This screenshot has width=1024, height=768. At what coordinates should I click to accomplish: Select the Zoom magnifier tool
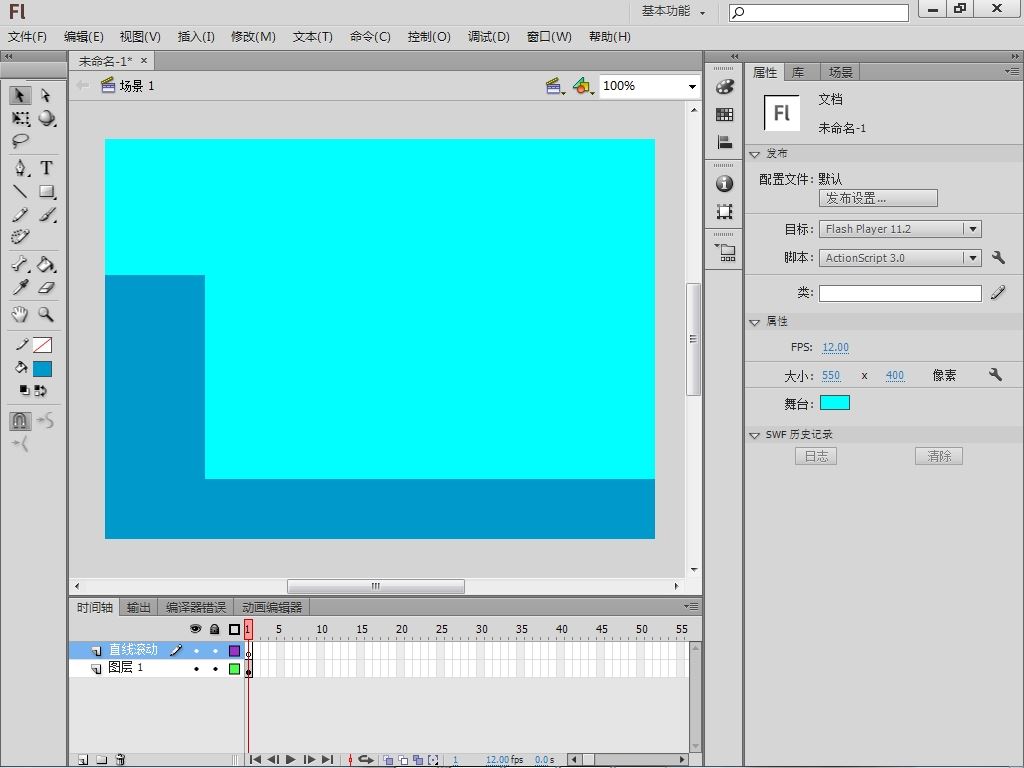point(46,314)
